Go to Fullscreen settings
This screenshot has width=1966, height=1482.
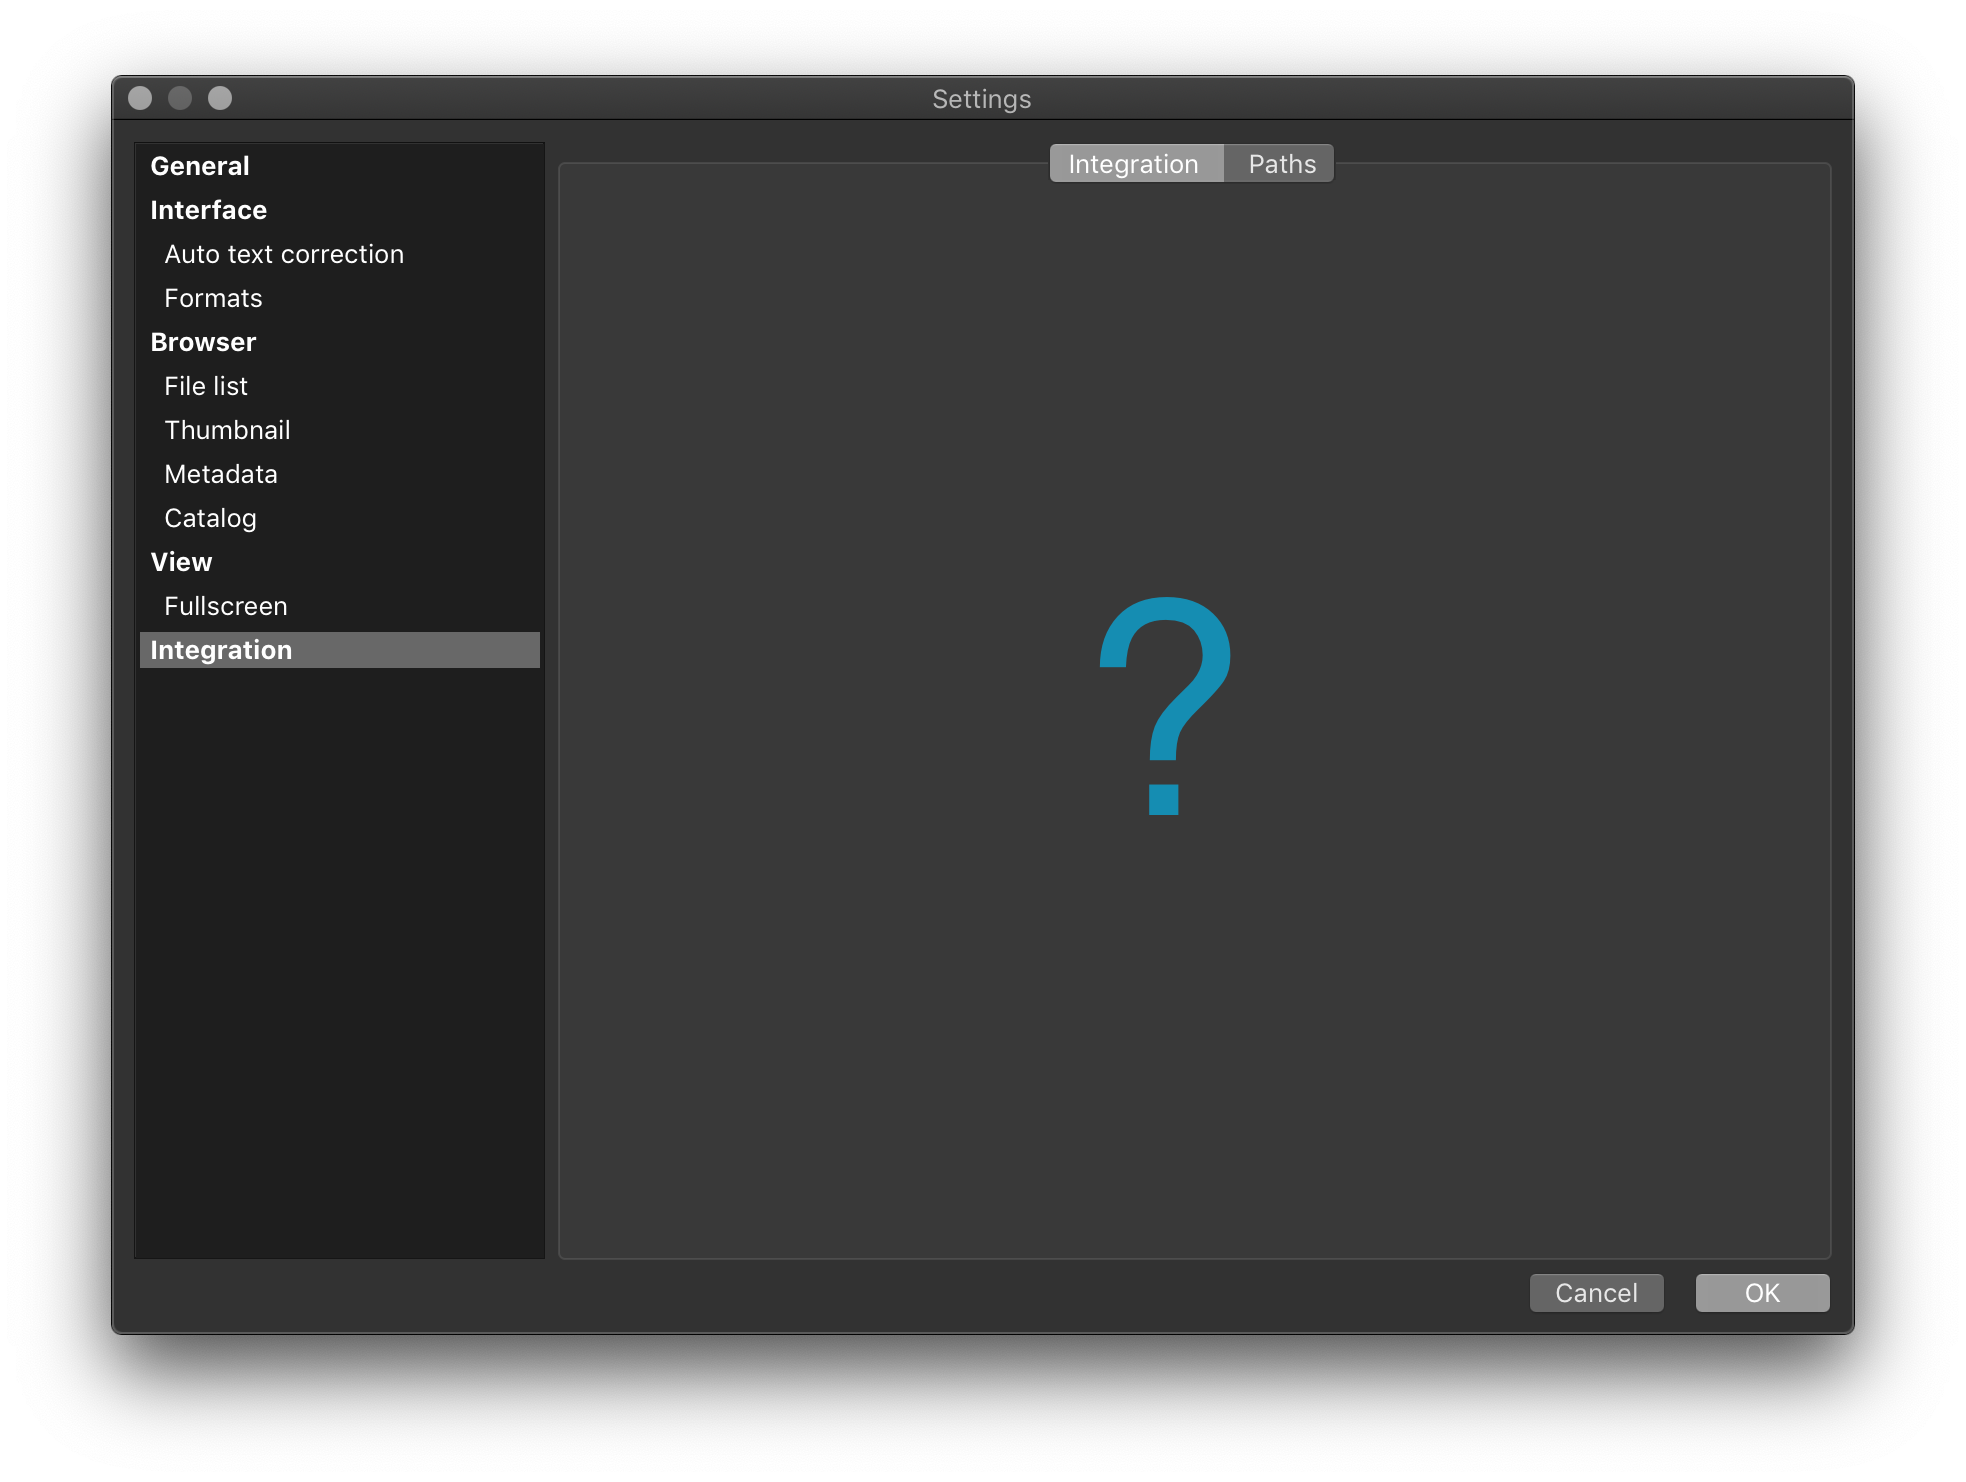tap(226, 606)
